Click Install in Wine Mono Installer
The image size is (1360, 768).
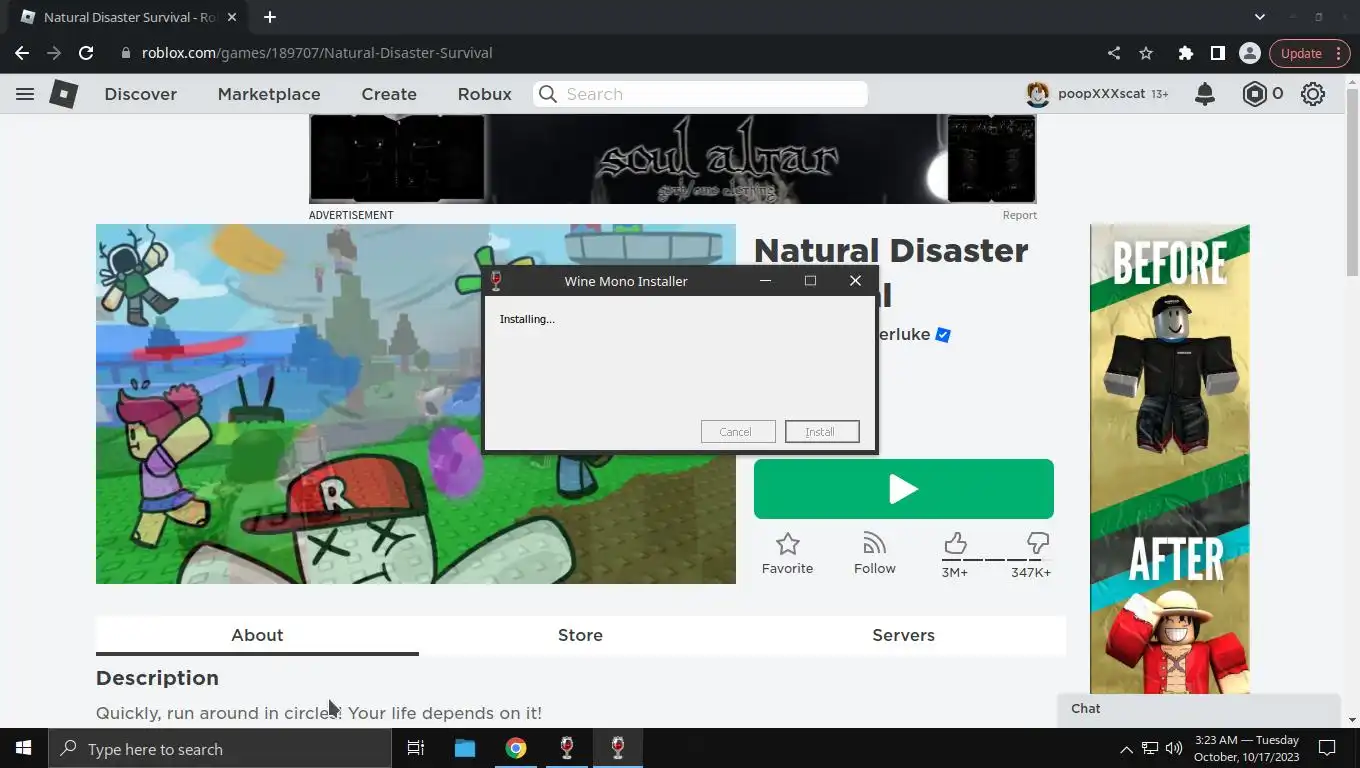[x=822, y=432]
